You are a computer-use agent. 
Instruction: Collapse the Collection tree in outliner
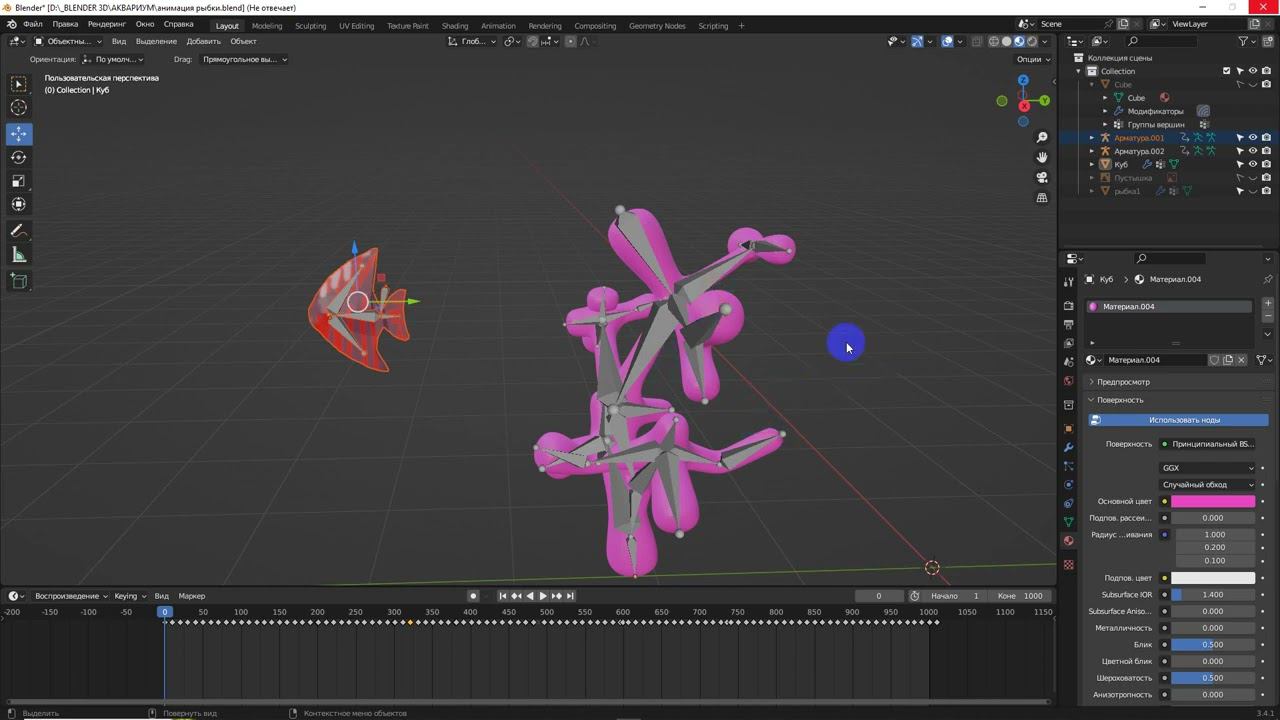pyautogui.click(x=1079, y=71)
